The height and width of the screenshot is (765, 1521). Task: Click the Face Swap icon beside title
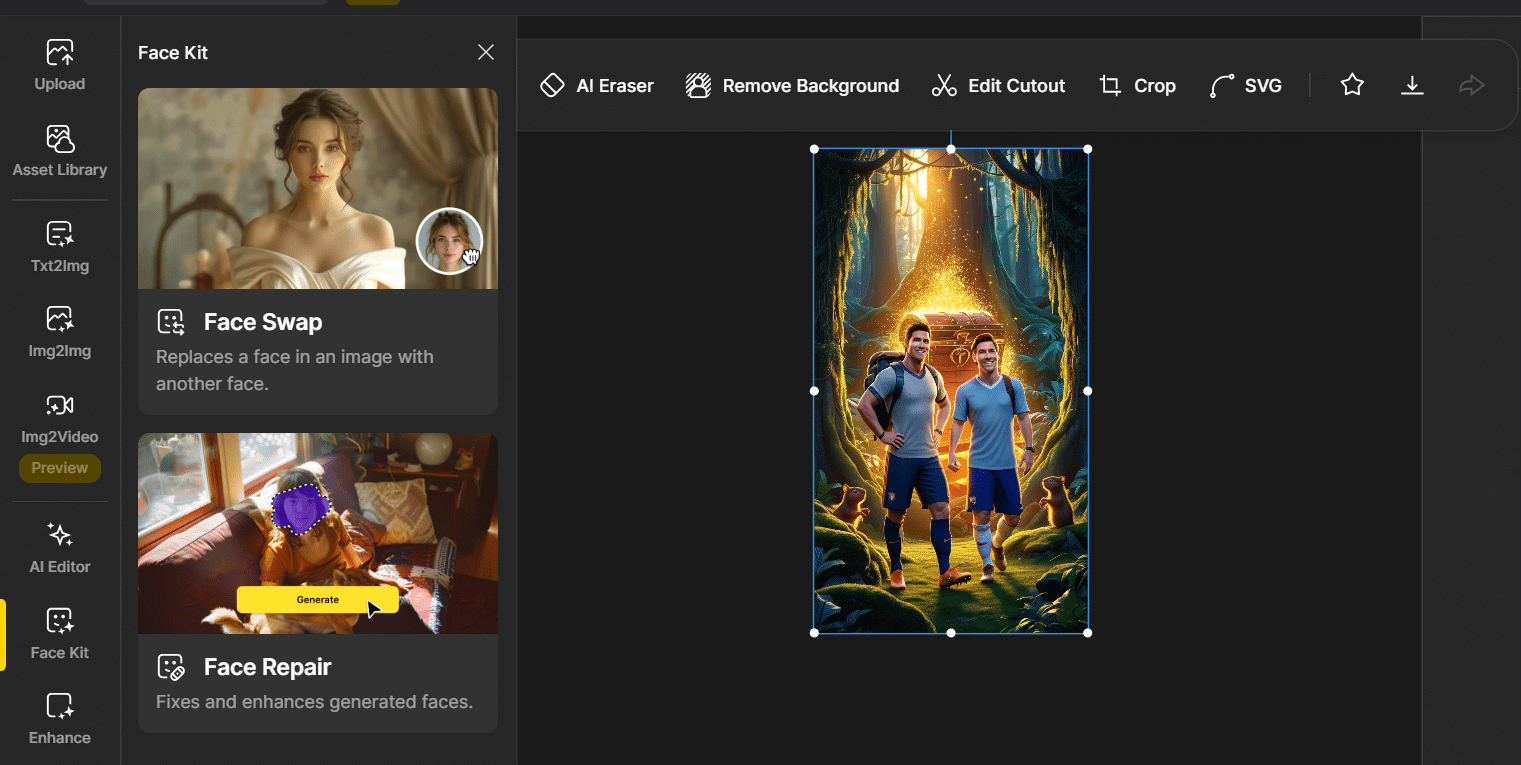coord(171,322)
